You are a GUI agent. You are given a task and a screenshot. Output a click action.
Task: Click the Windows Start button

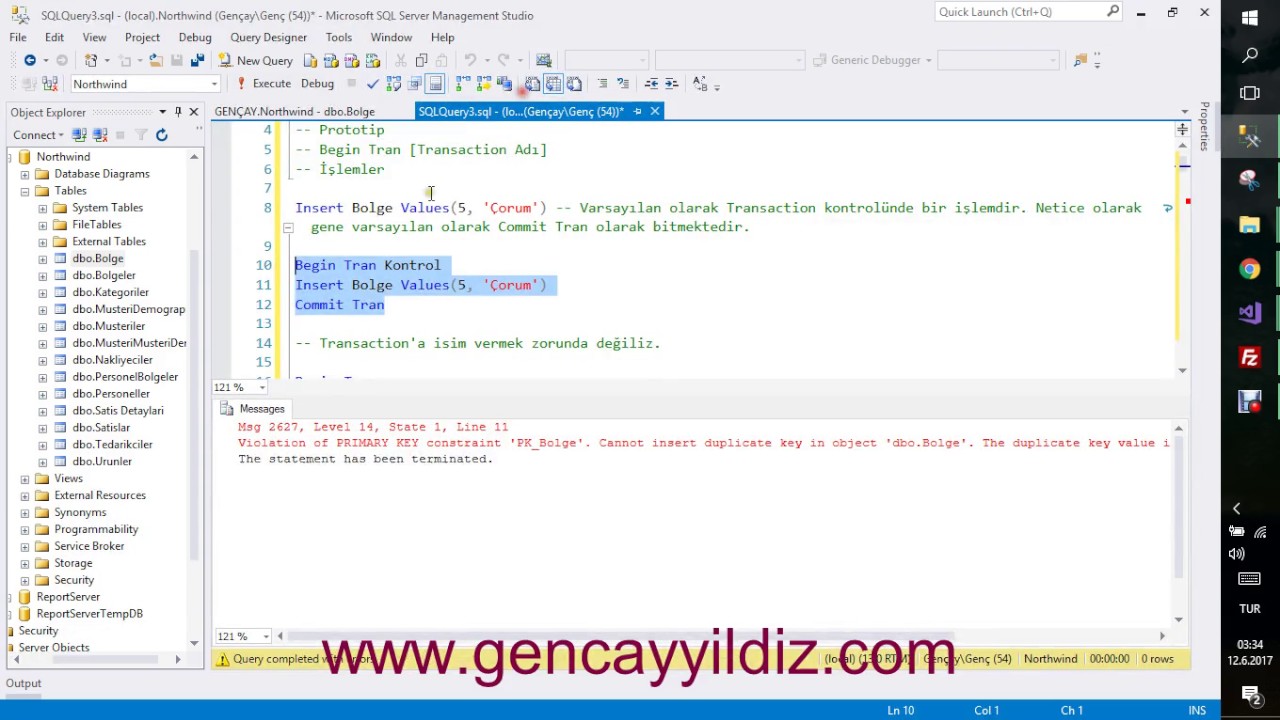tap(1250, 18)
